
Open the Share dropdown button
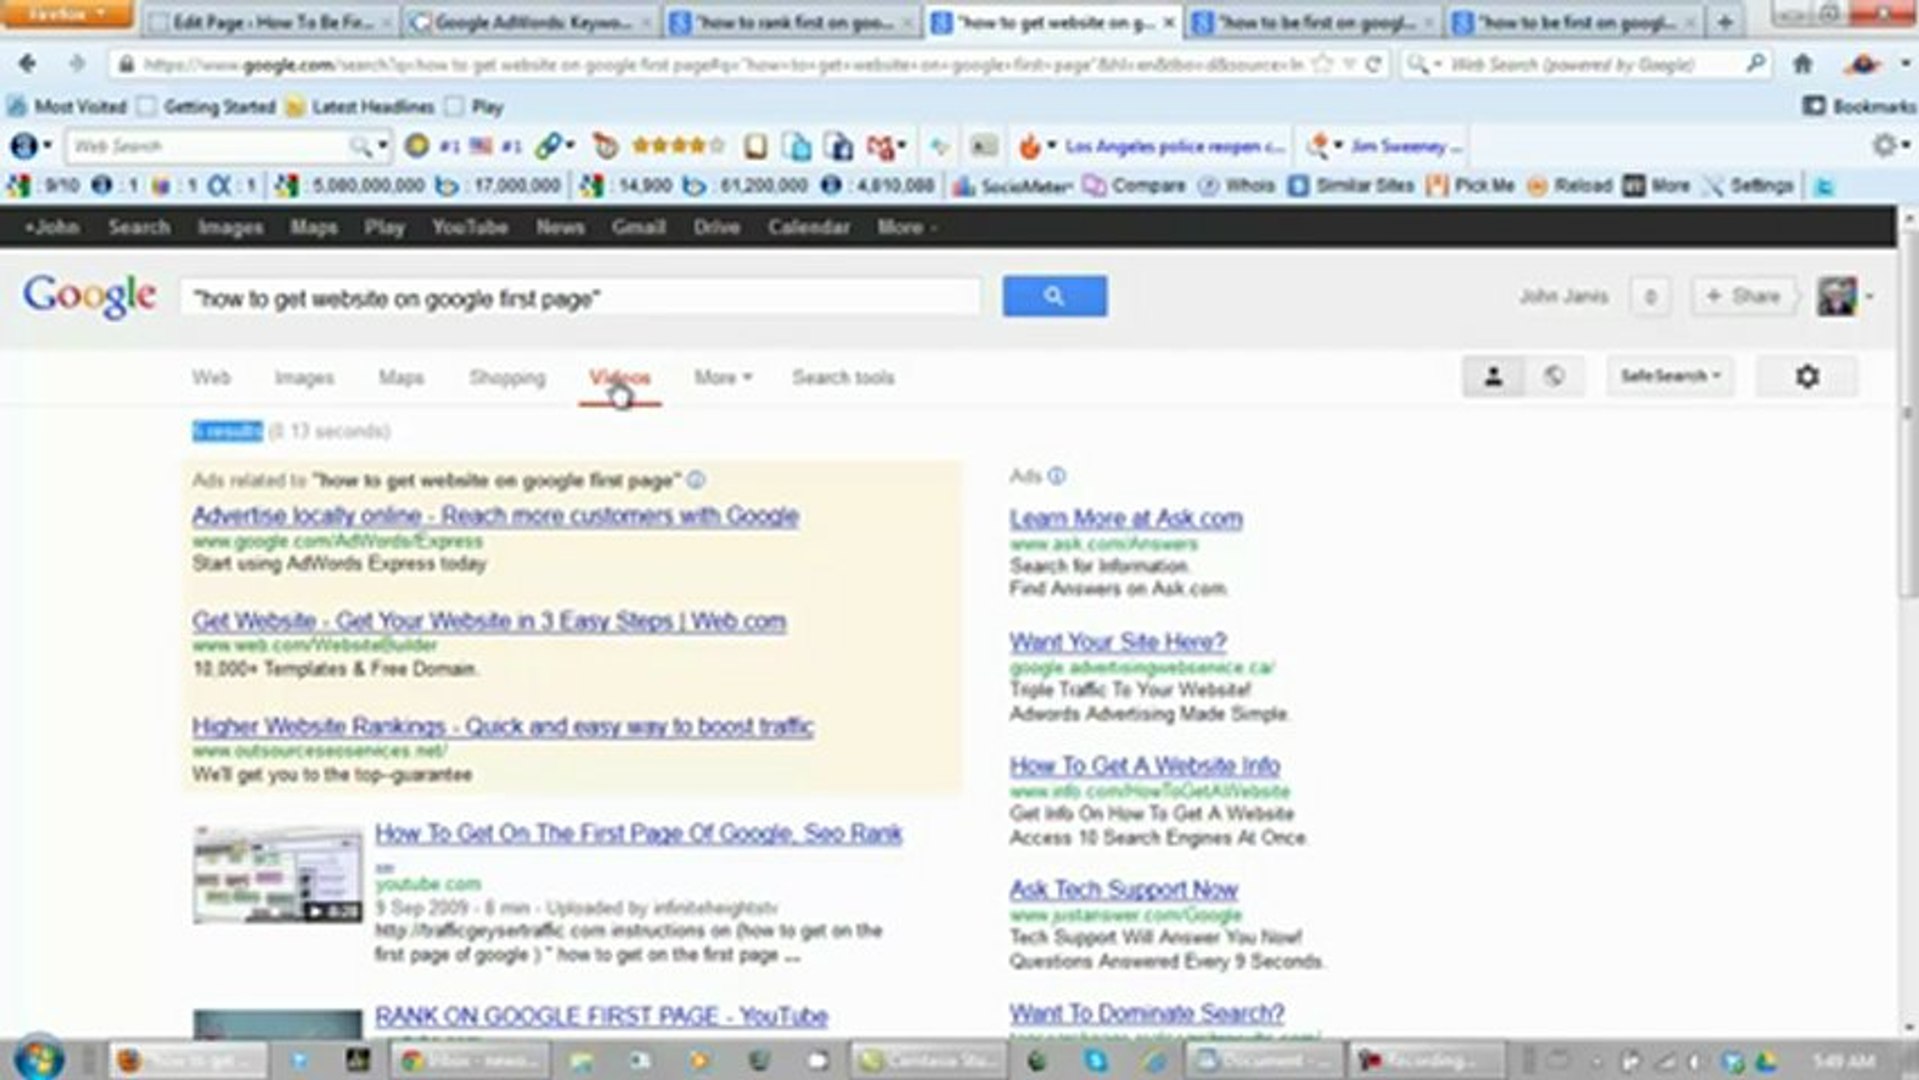[1742, 296]
